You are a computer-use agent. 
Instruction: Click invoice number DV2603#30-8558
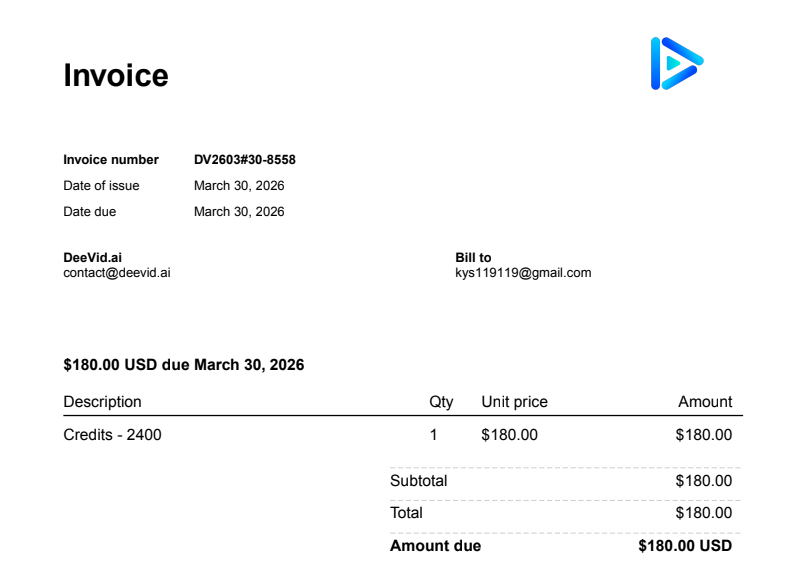[245, 159]
